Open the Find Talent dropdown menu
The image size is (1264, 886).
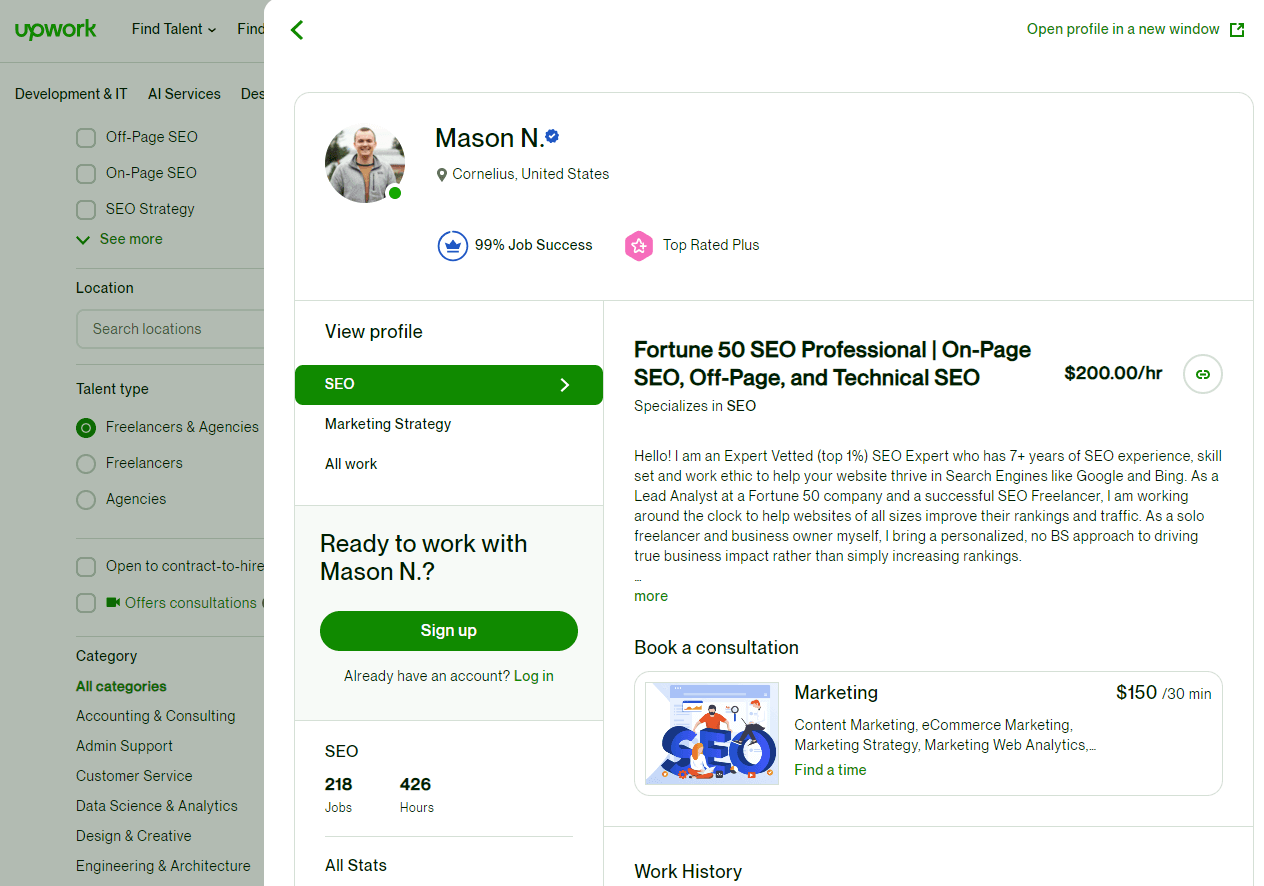click(173, 30)
